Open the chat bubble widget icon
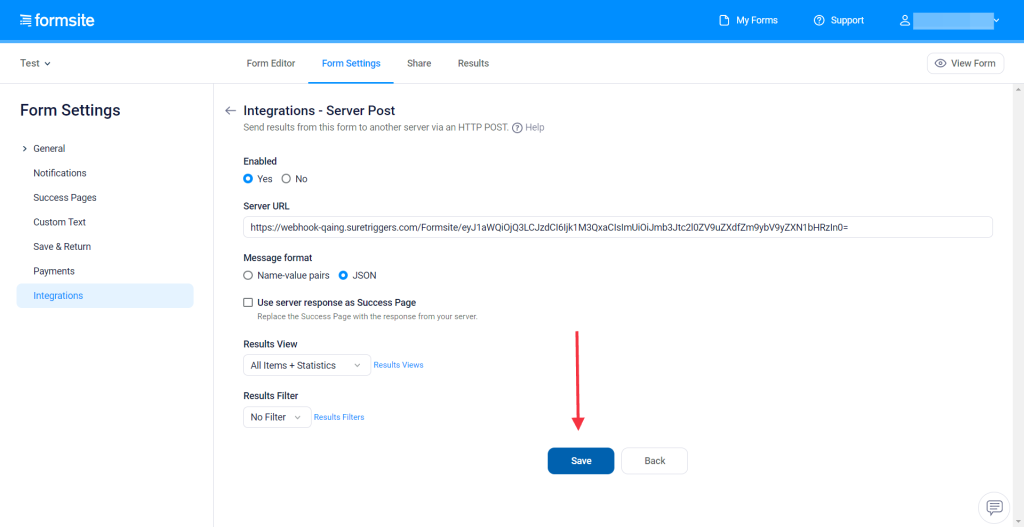Viewport: 1024px width, 527px height. [x=994, y=507]
